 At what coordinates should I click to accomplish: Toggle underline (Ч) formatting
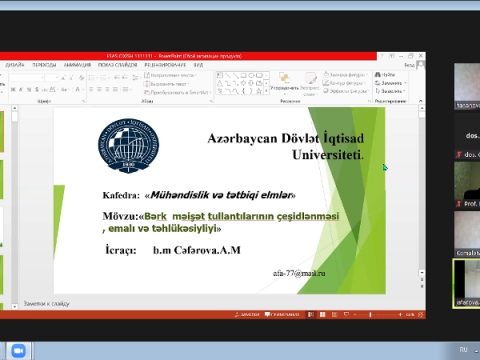point(29,89)
